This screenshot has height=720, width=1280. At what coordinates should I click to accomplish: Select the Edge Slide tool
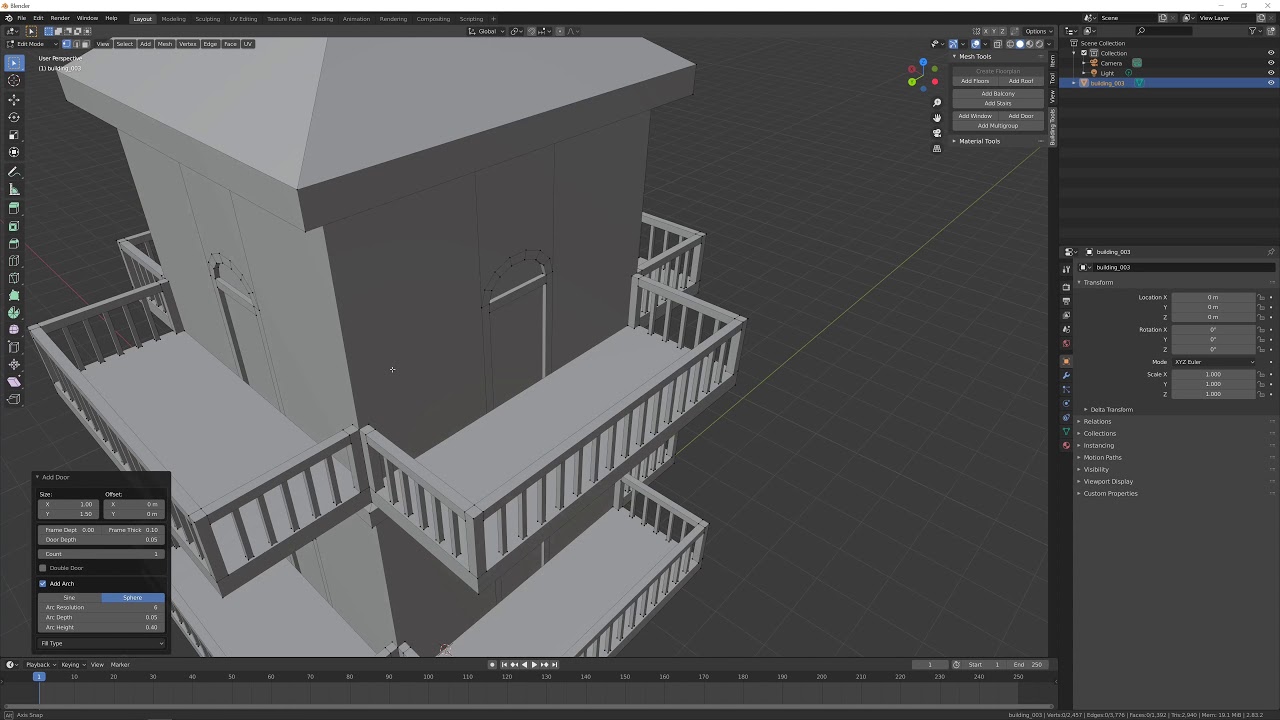(14, 347)
